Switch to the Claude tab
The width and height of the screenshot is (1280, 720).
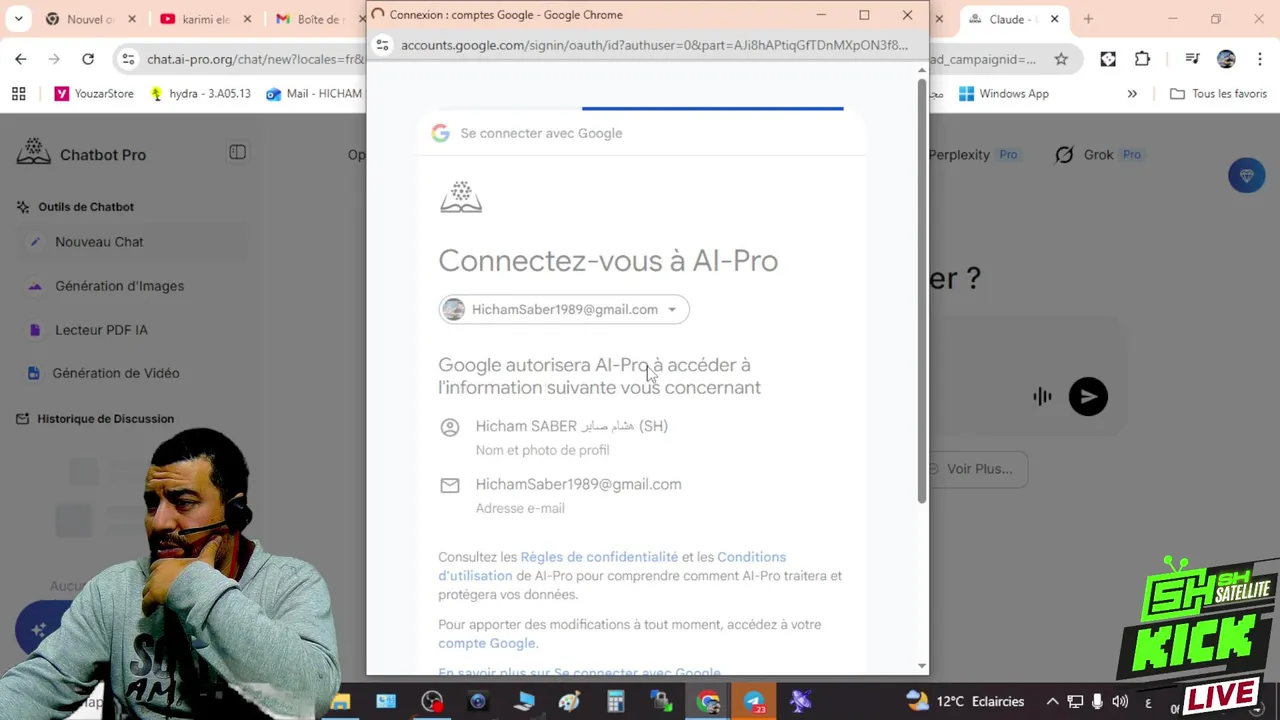[x=1010, y=19]
